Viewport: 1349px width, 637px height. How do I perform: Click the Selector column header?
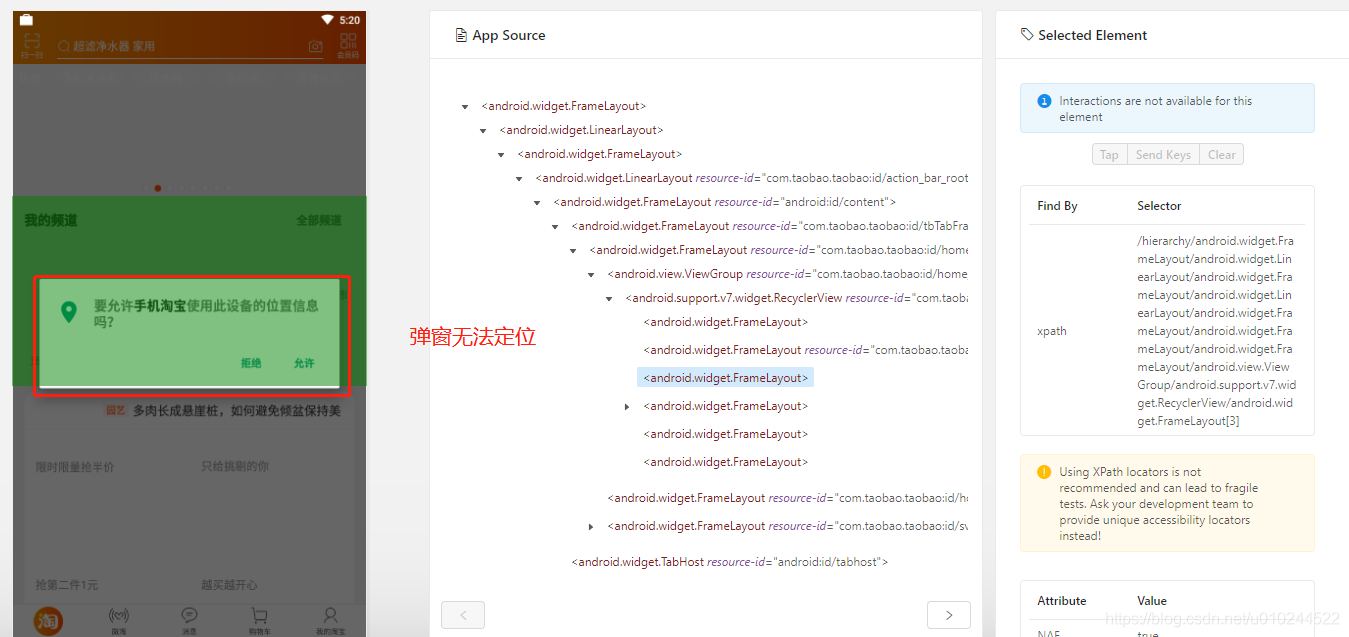[x=1159, y=206]
